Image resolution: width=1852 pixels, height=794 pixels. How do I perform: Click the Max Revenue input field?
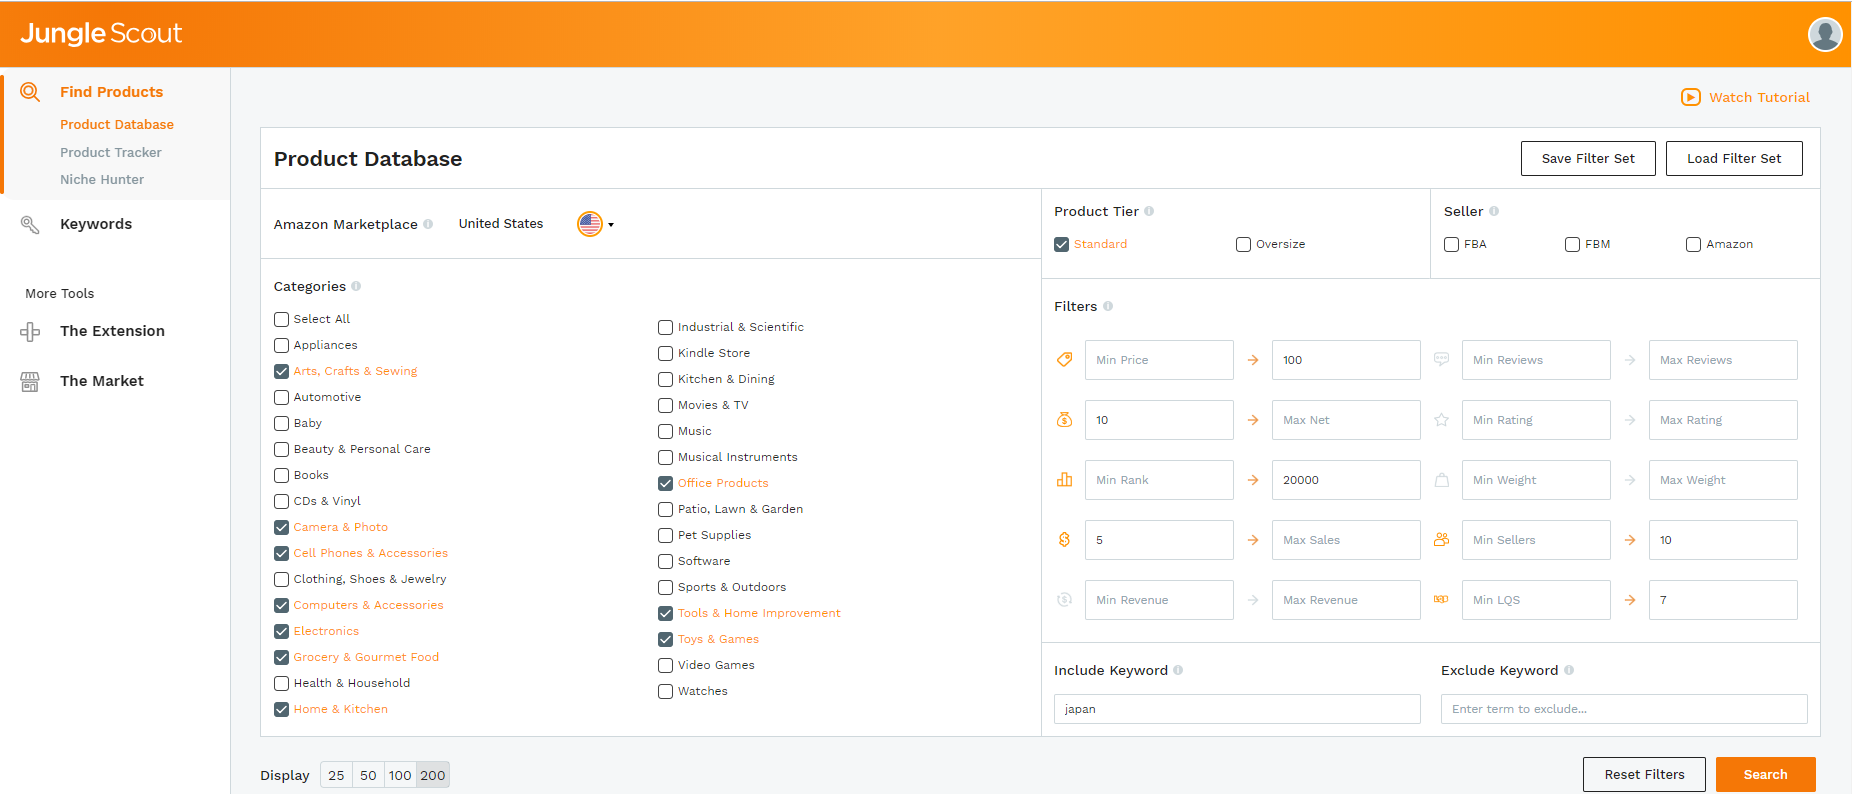click(1346, 600)
